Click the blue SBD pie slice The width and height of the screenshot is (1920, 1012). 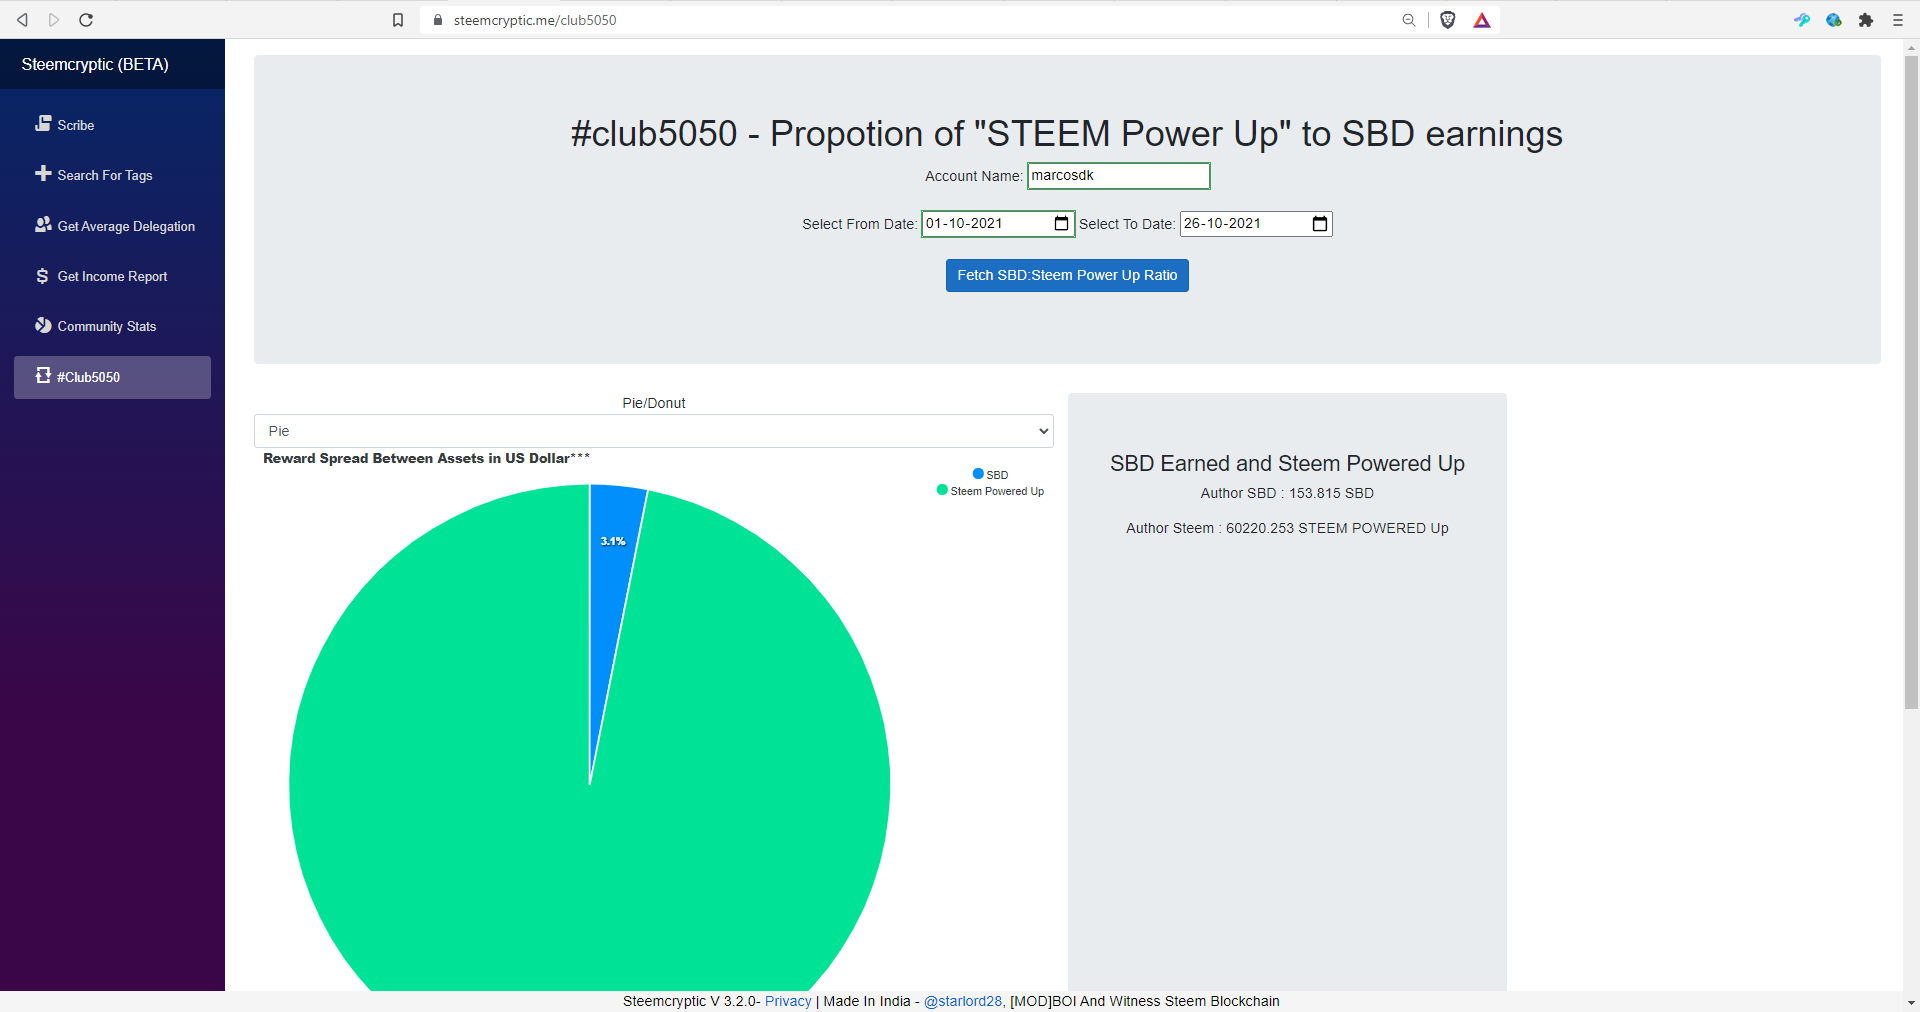612,560
